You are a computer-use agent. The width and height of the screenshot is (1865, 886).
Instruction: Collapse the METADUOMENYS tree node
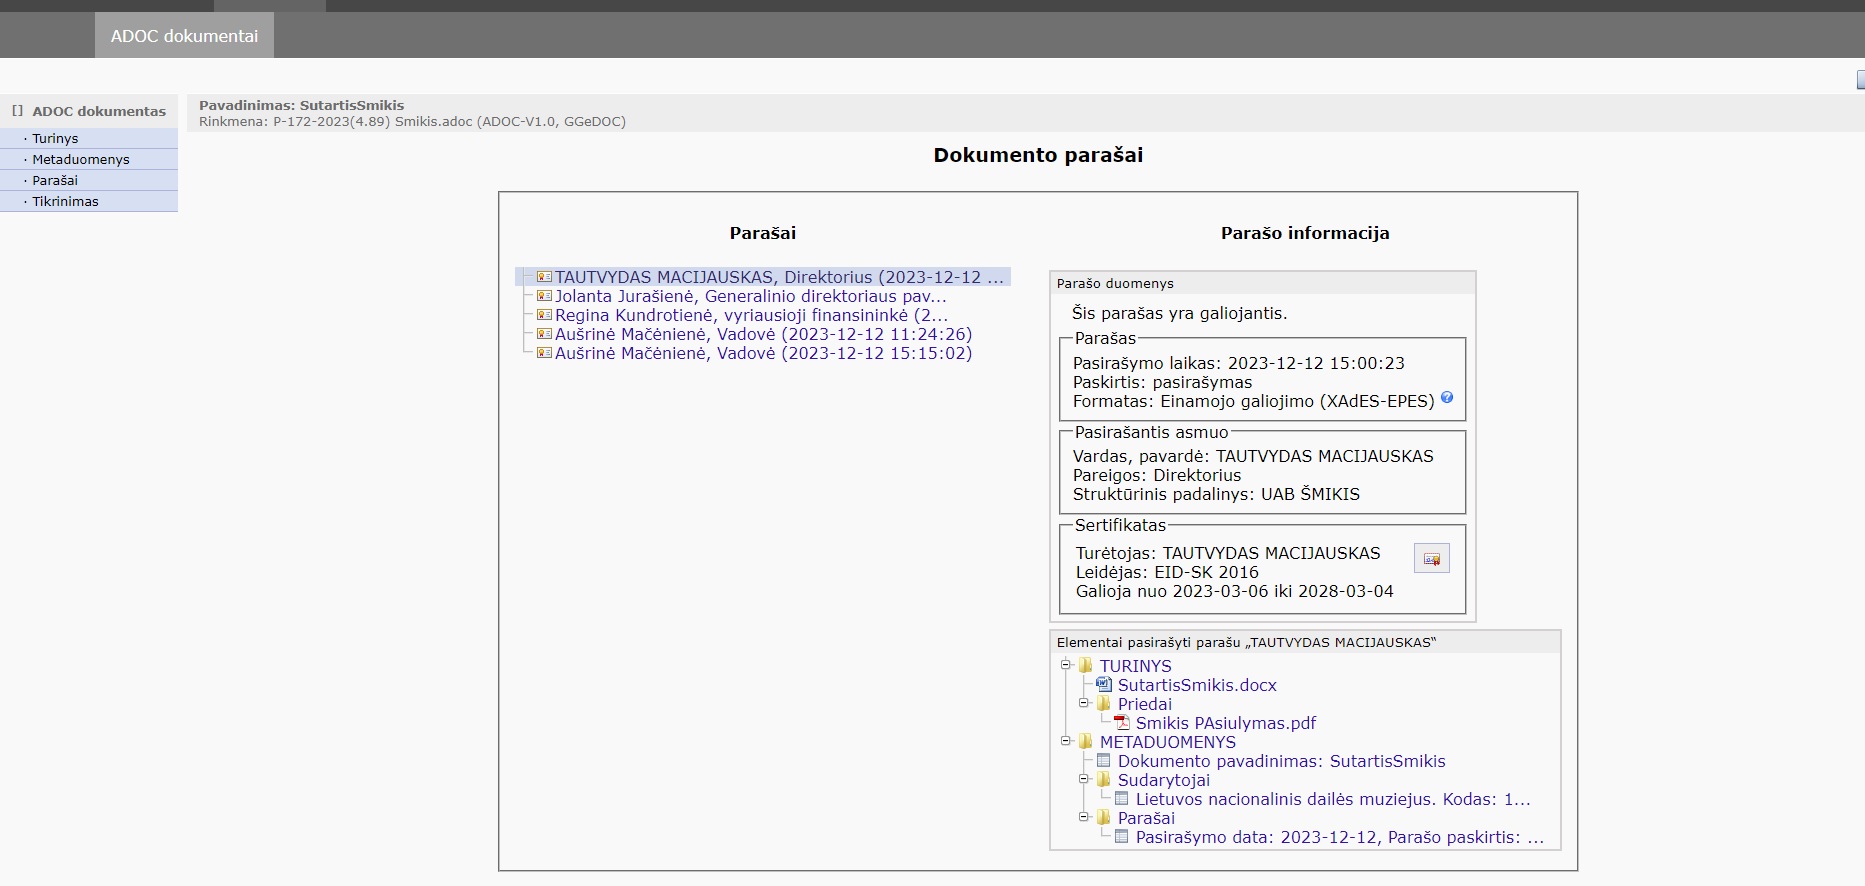[x=1066, y=741]
